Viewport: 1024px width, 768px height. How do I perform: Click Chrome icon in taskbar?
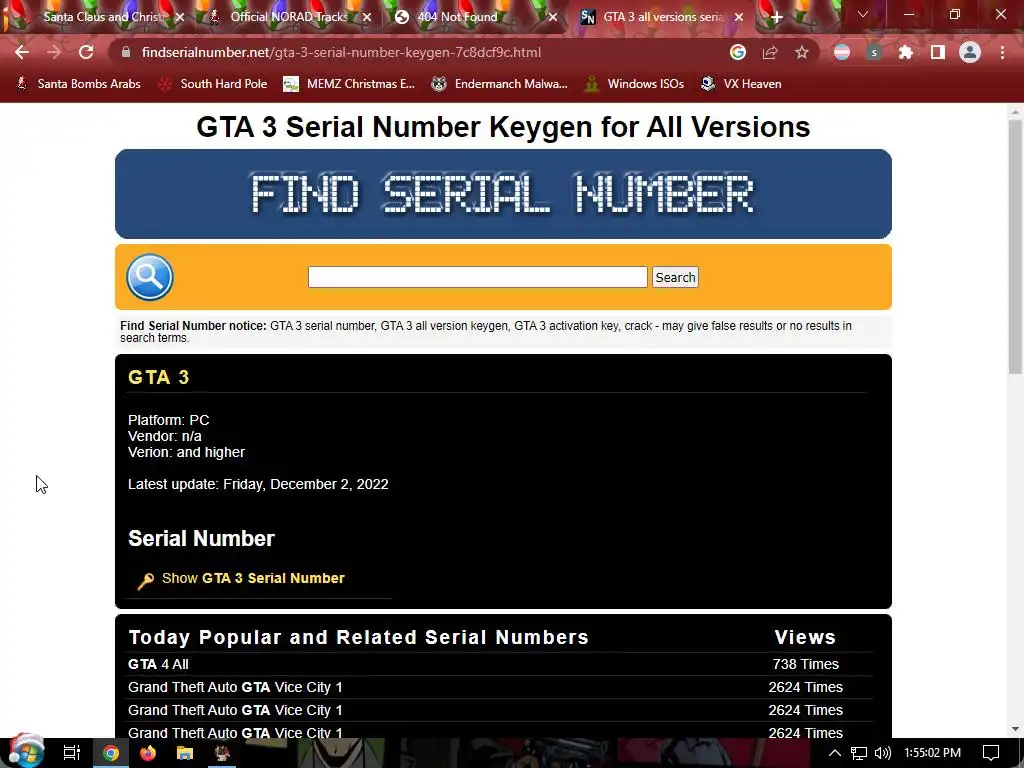click(x=111, y=753)
